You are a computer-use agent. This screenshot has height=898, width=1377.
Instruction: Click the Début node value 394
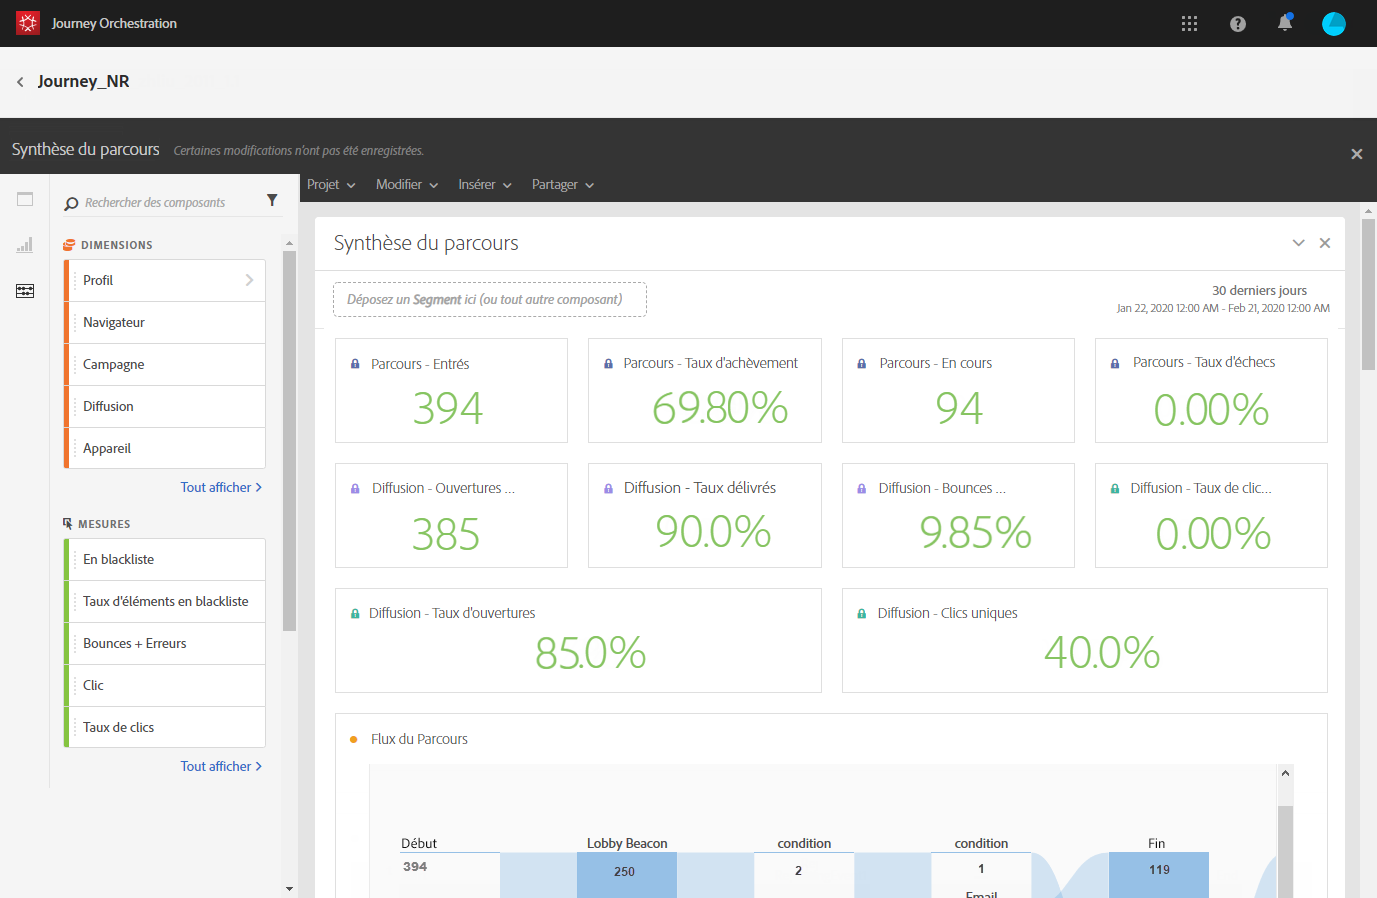click(x=415, y=867)
